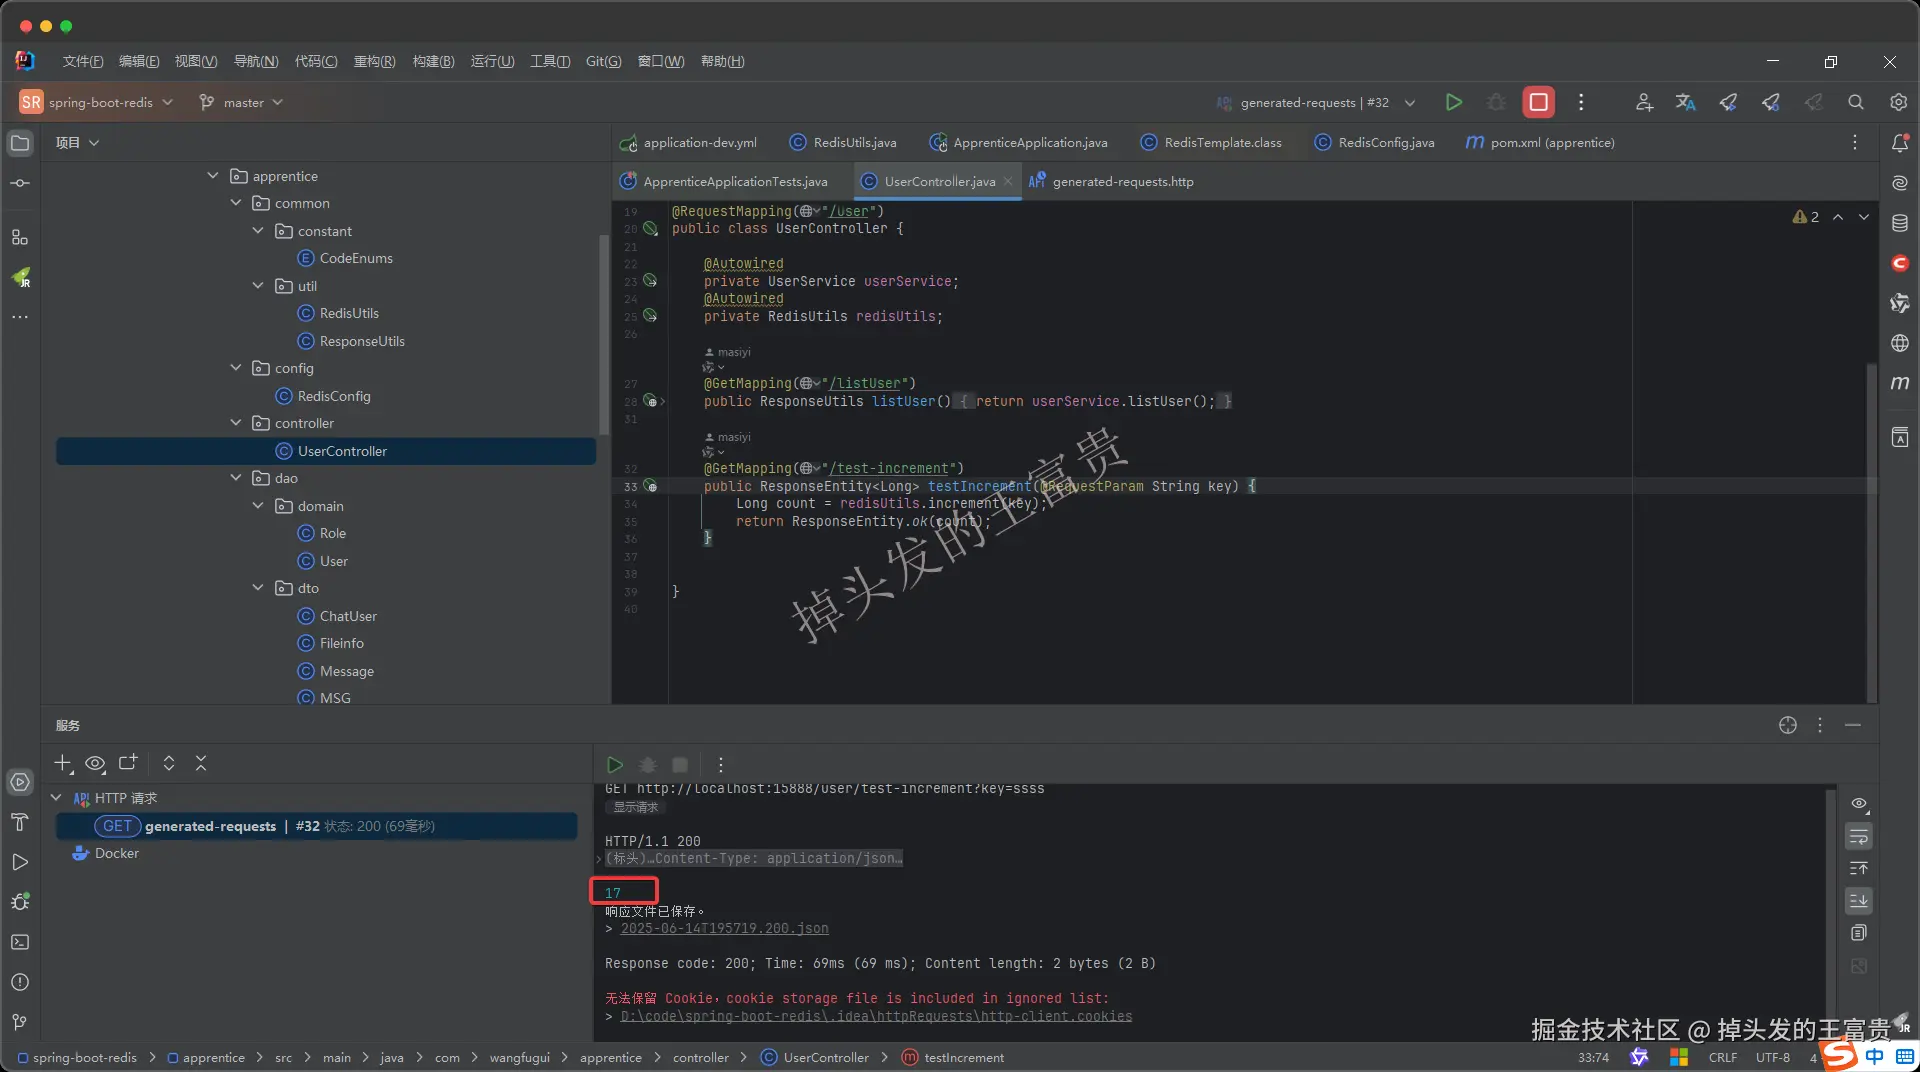
Task: Open the 文件(F) menu
Action: click(x=83, y=61)
